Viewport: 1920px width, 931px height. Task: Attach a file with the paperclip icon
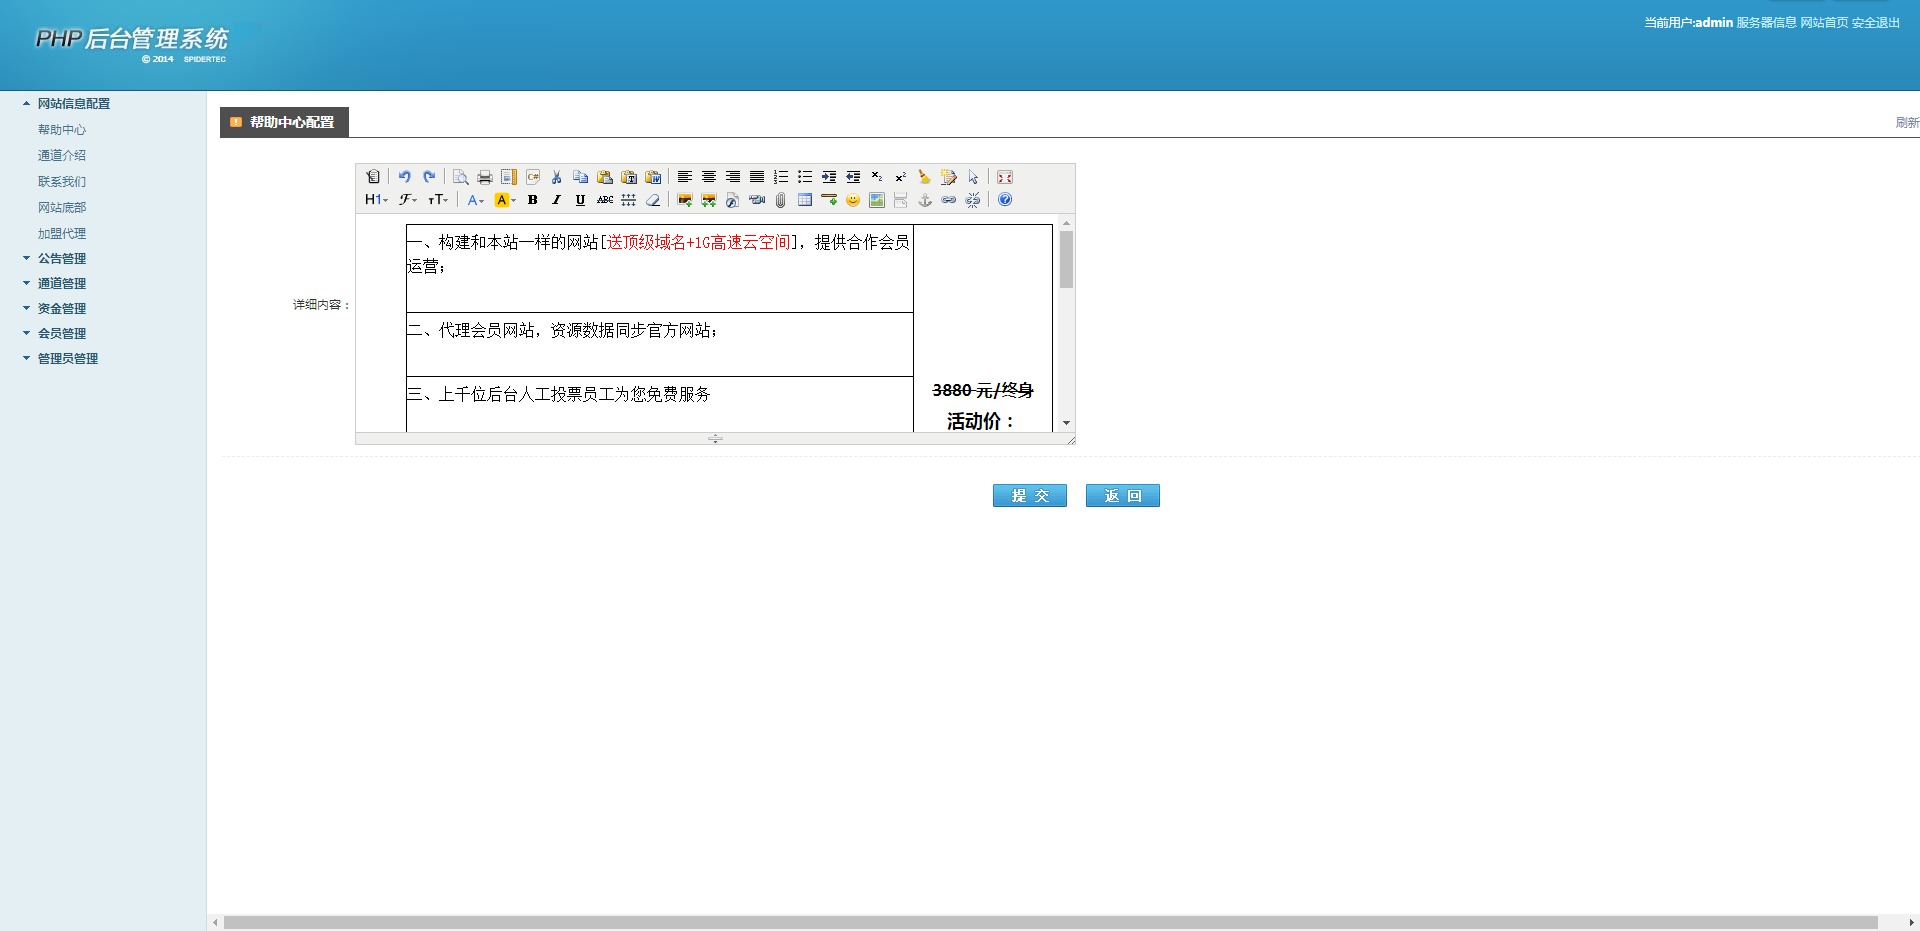781,200
